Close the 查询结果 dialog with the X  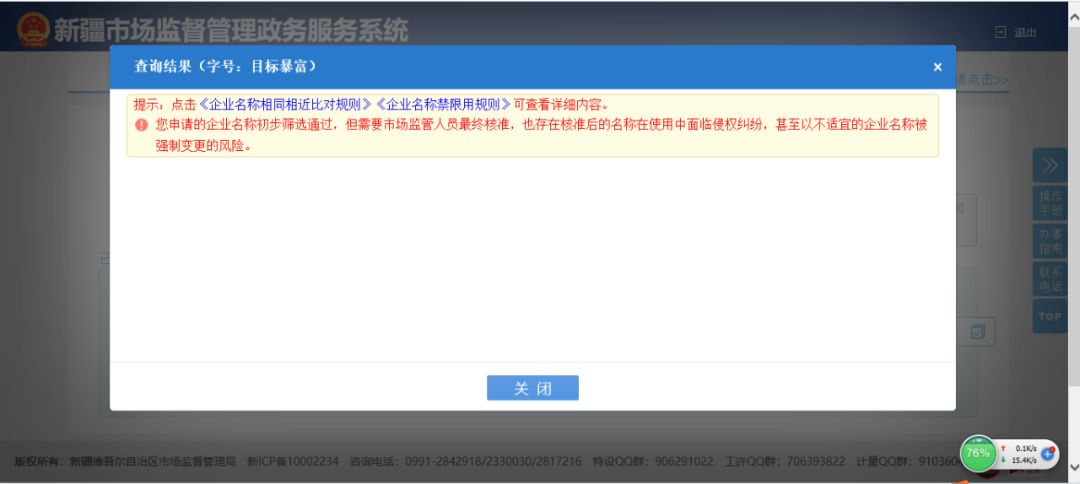pos(937,67)
